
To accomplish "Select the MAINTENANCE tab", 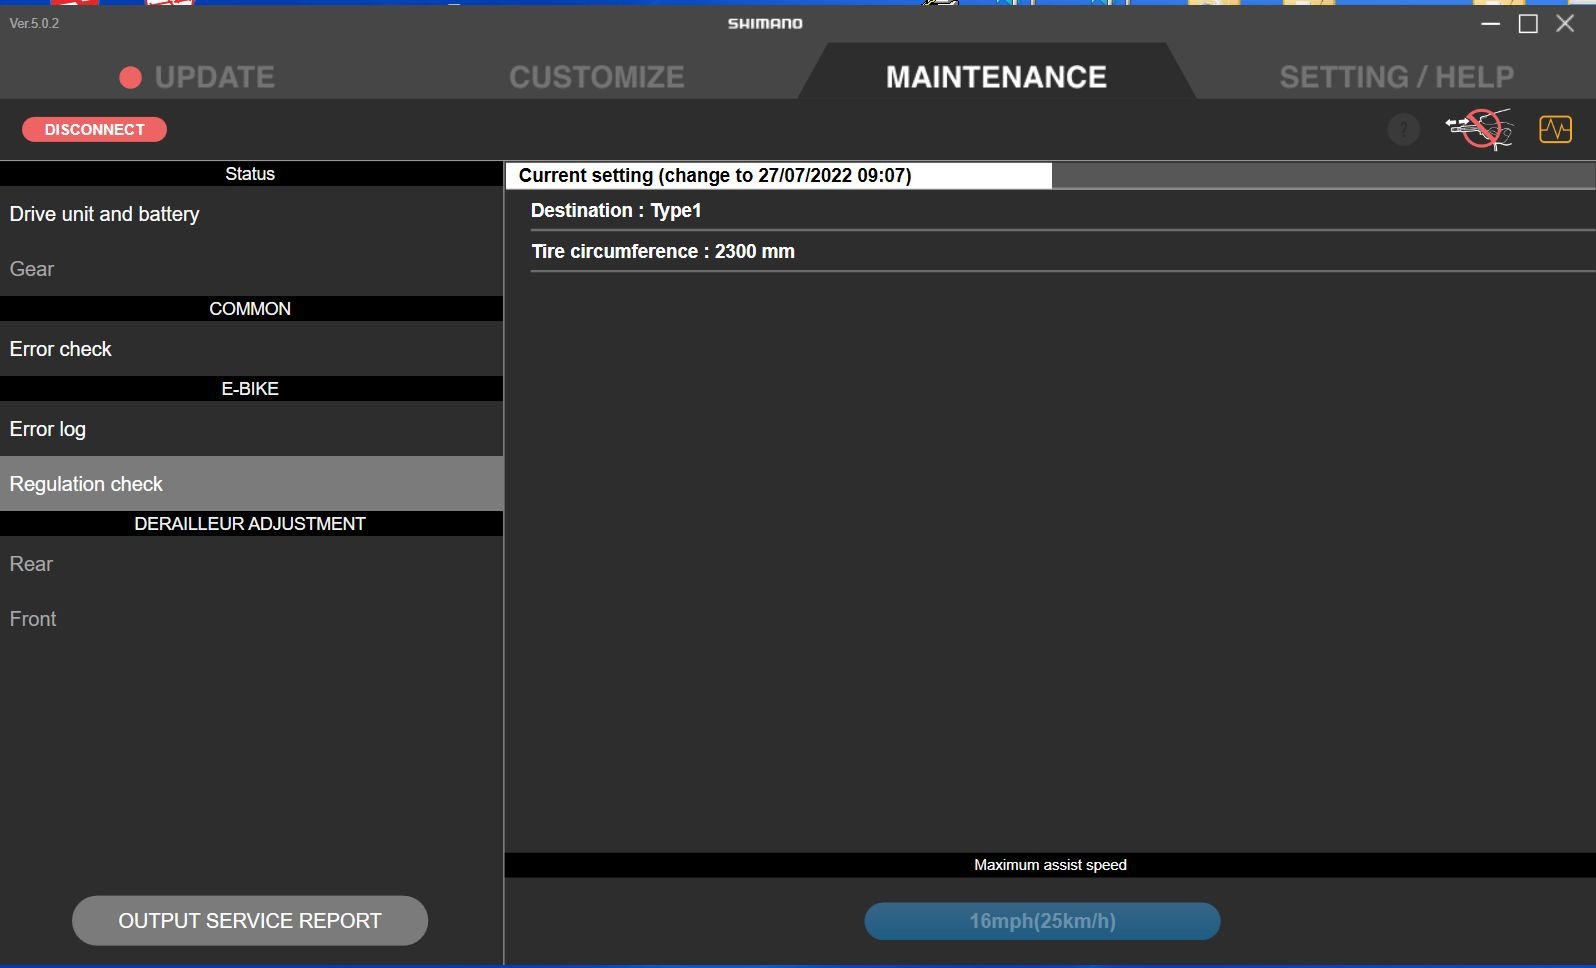I will [996, 77].
